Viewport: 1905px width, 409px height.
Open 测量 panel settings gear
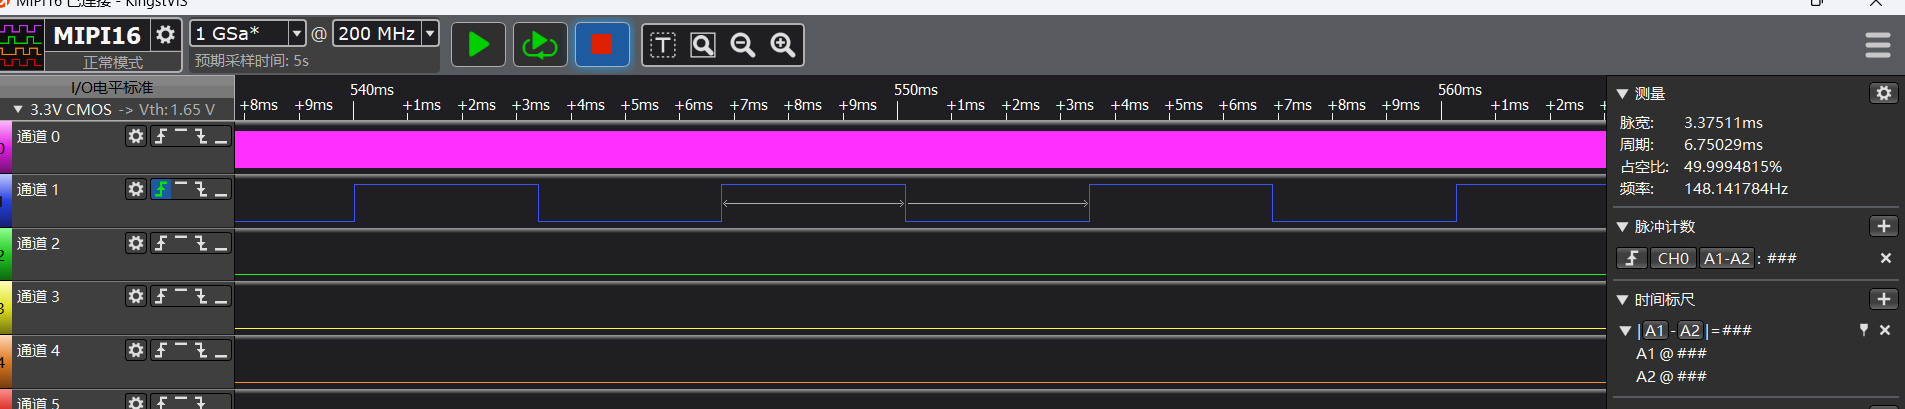[1884, 93]
